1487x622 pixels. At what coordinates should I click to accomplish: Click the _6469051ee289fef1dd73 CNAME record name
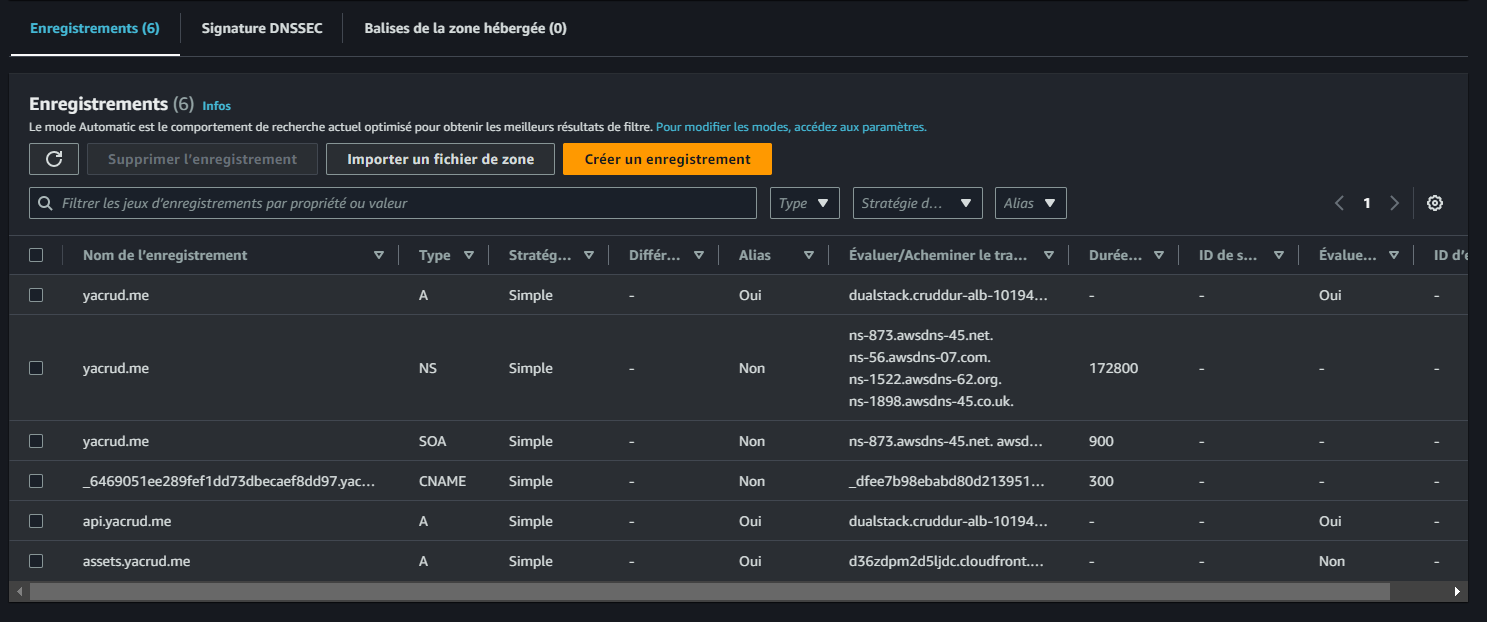click(x=230, y=481)
